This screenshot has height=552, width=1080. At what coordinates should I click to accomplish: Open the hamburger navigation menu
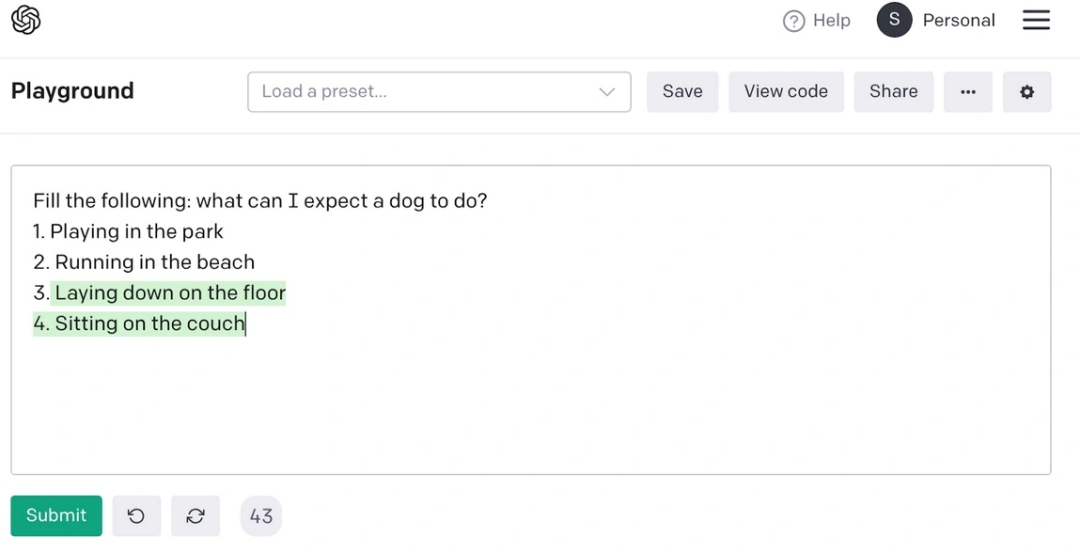coord(1036,20)
